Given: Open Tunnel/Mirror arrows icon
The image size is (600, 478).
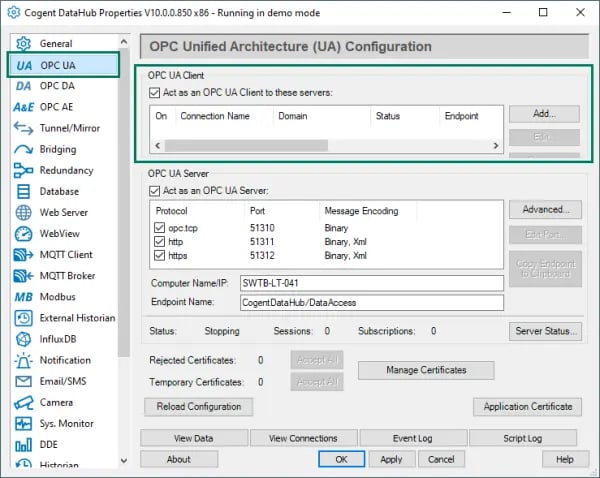Looking at the screenshot, I should (23, 128).
